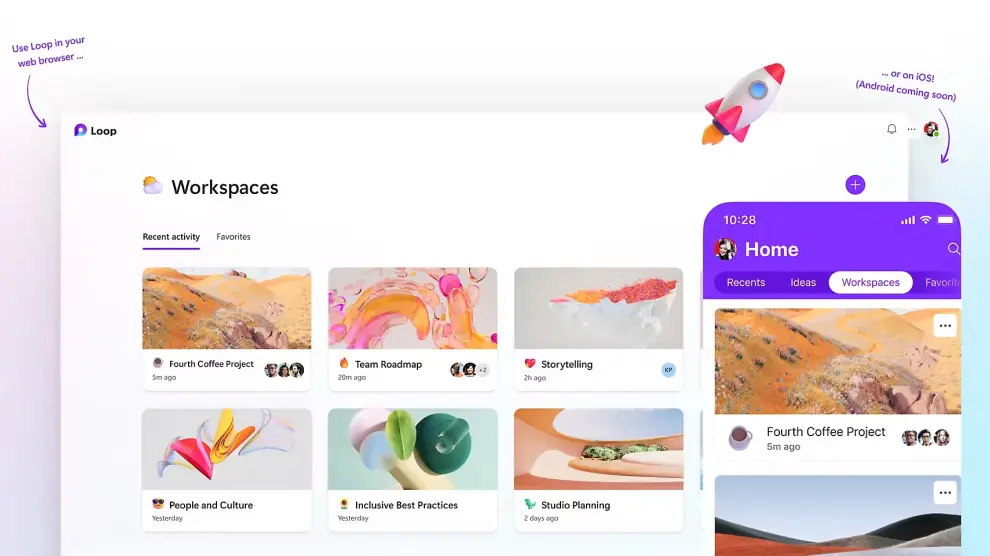
Task: Open the People and Culture workspace
Action: (x=227, y=470)
